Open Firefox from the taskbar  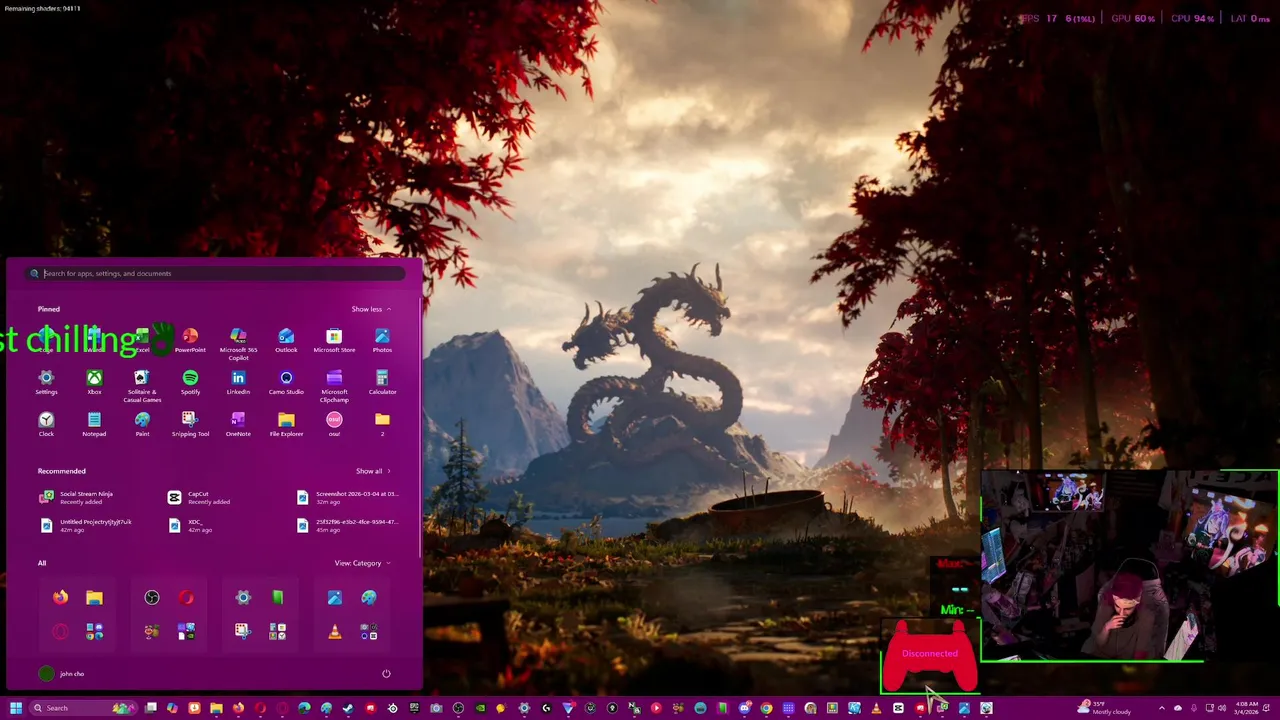coord(238,708)
